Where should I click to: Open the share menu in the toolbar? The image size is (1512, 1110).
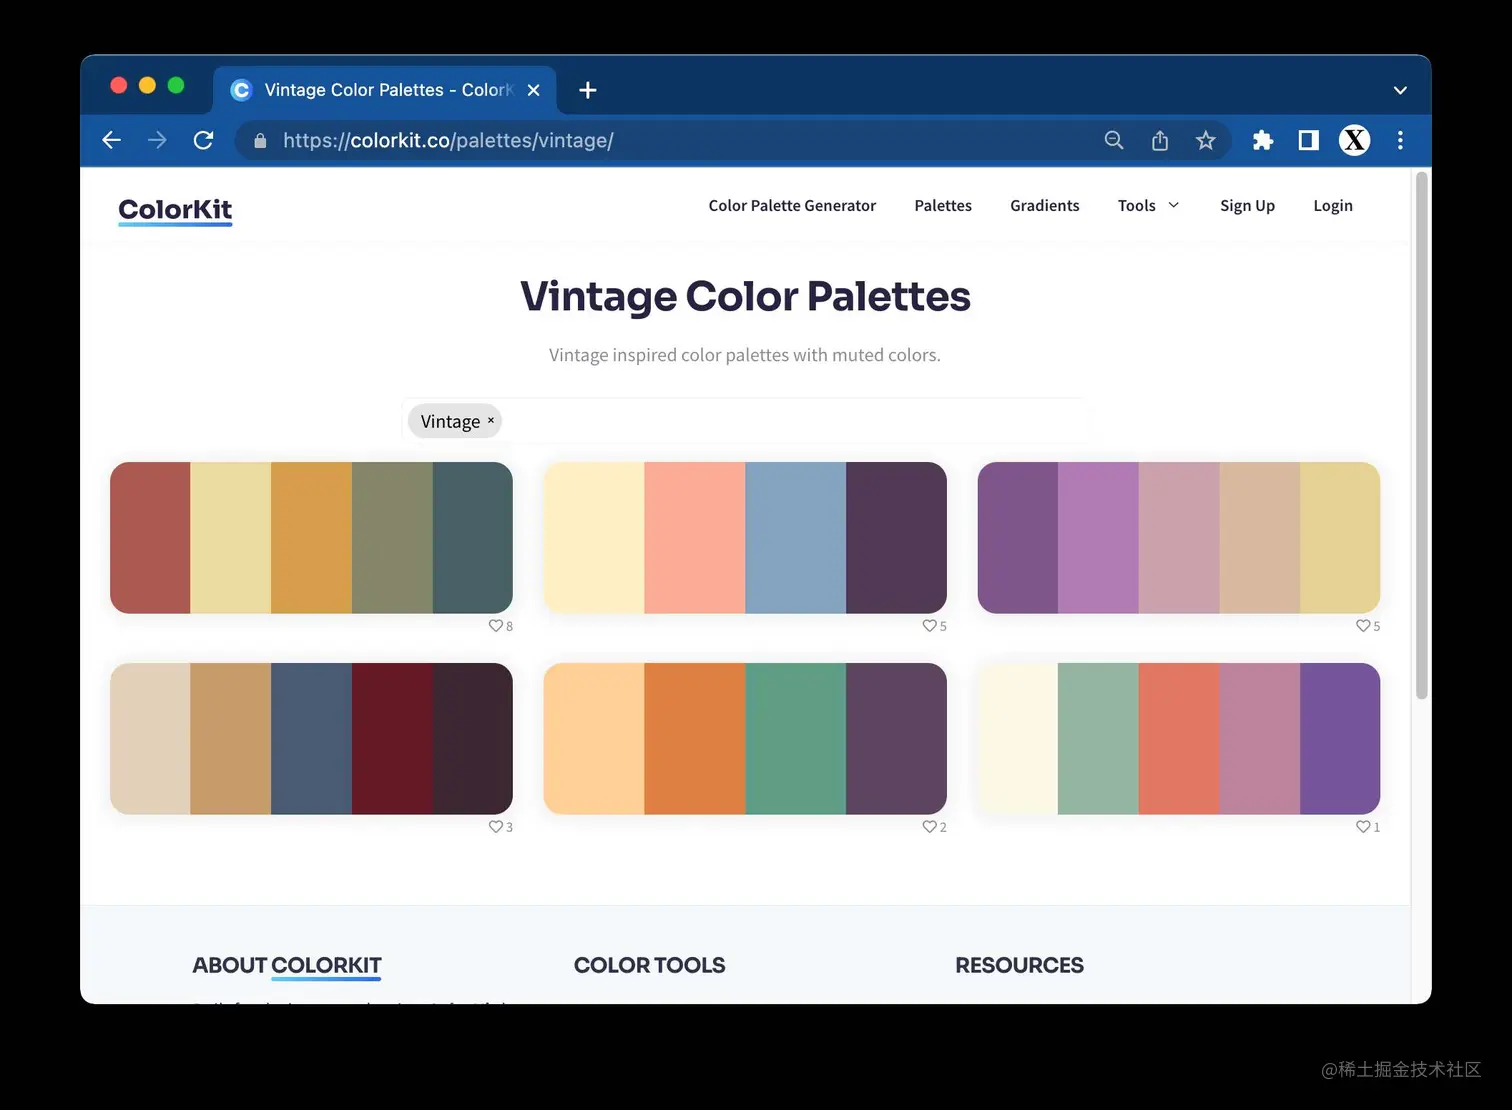1159,140
